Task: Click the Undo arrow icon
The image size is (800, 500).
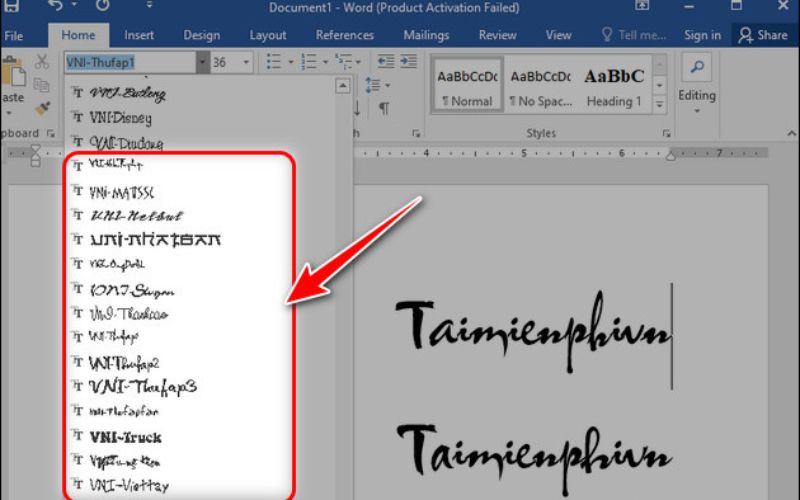Action: tap(55, 5)
